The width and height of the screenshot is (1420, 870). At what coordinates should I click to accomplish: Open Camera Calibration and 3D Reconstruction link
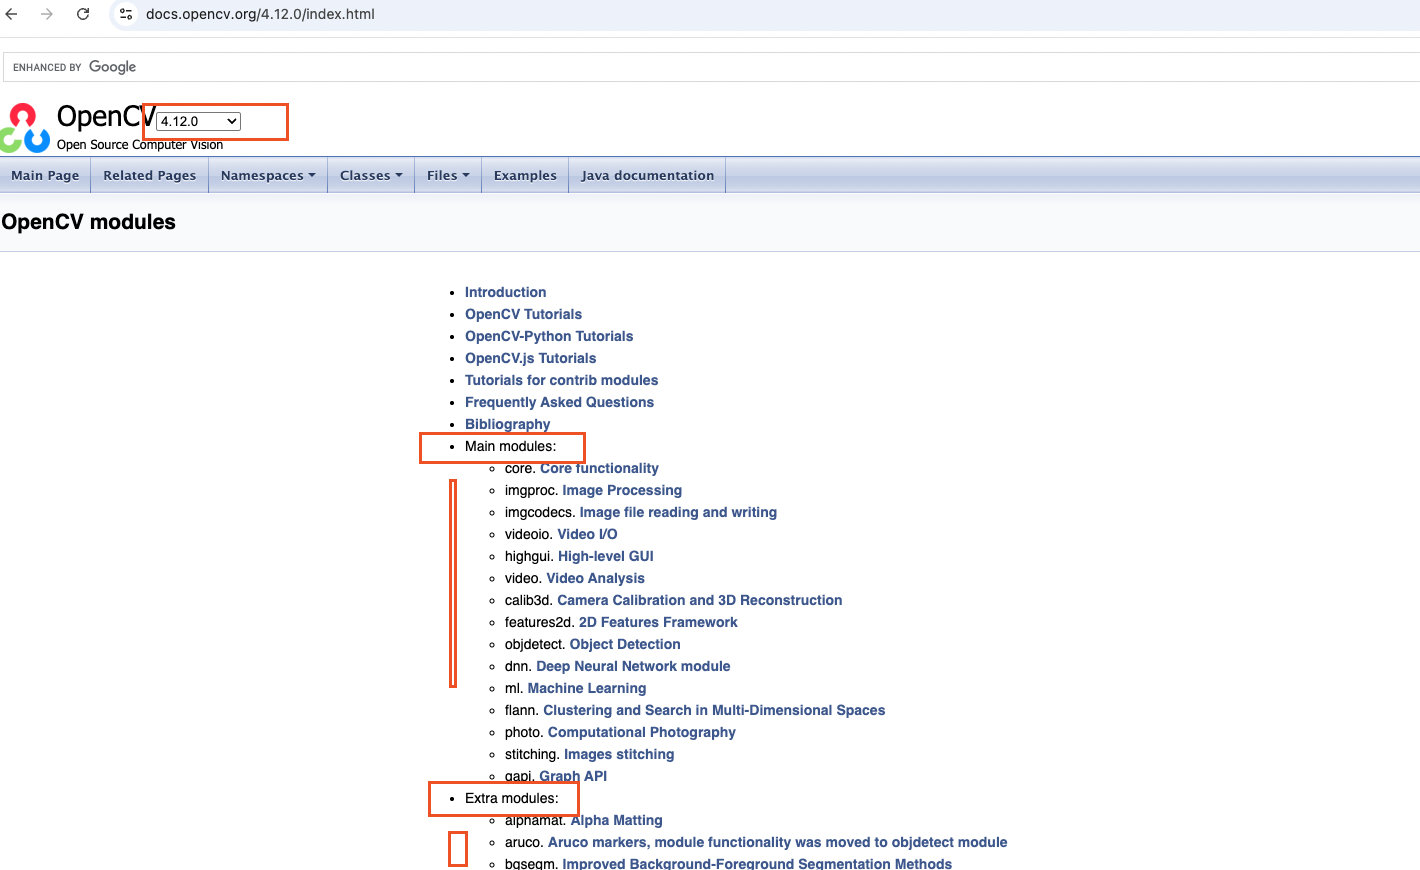[699, 600]
